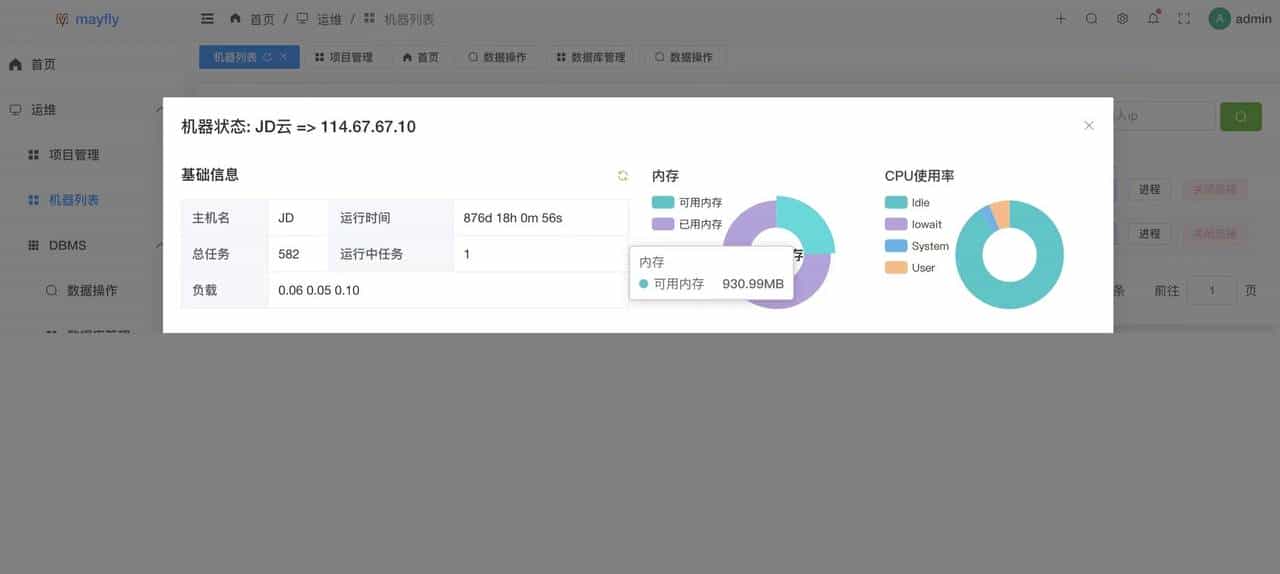This screenshot has width=1280, height=574.
Task: Click the 主机名 label cell
Action: pos(224,218)
